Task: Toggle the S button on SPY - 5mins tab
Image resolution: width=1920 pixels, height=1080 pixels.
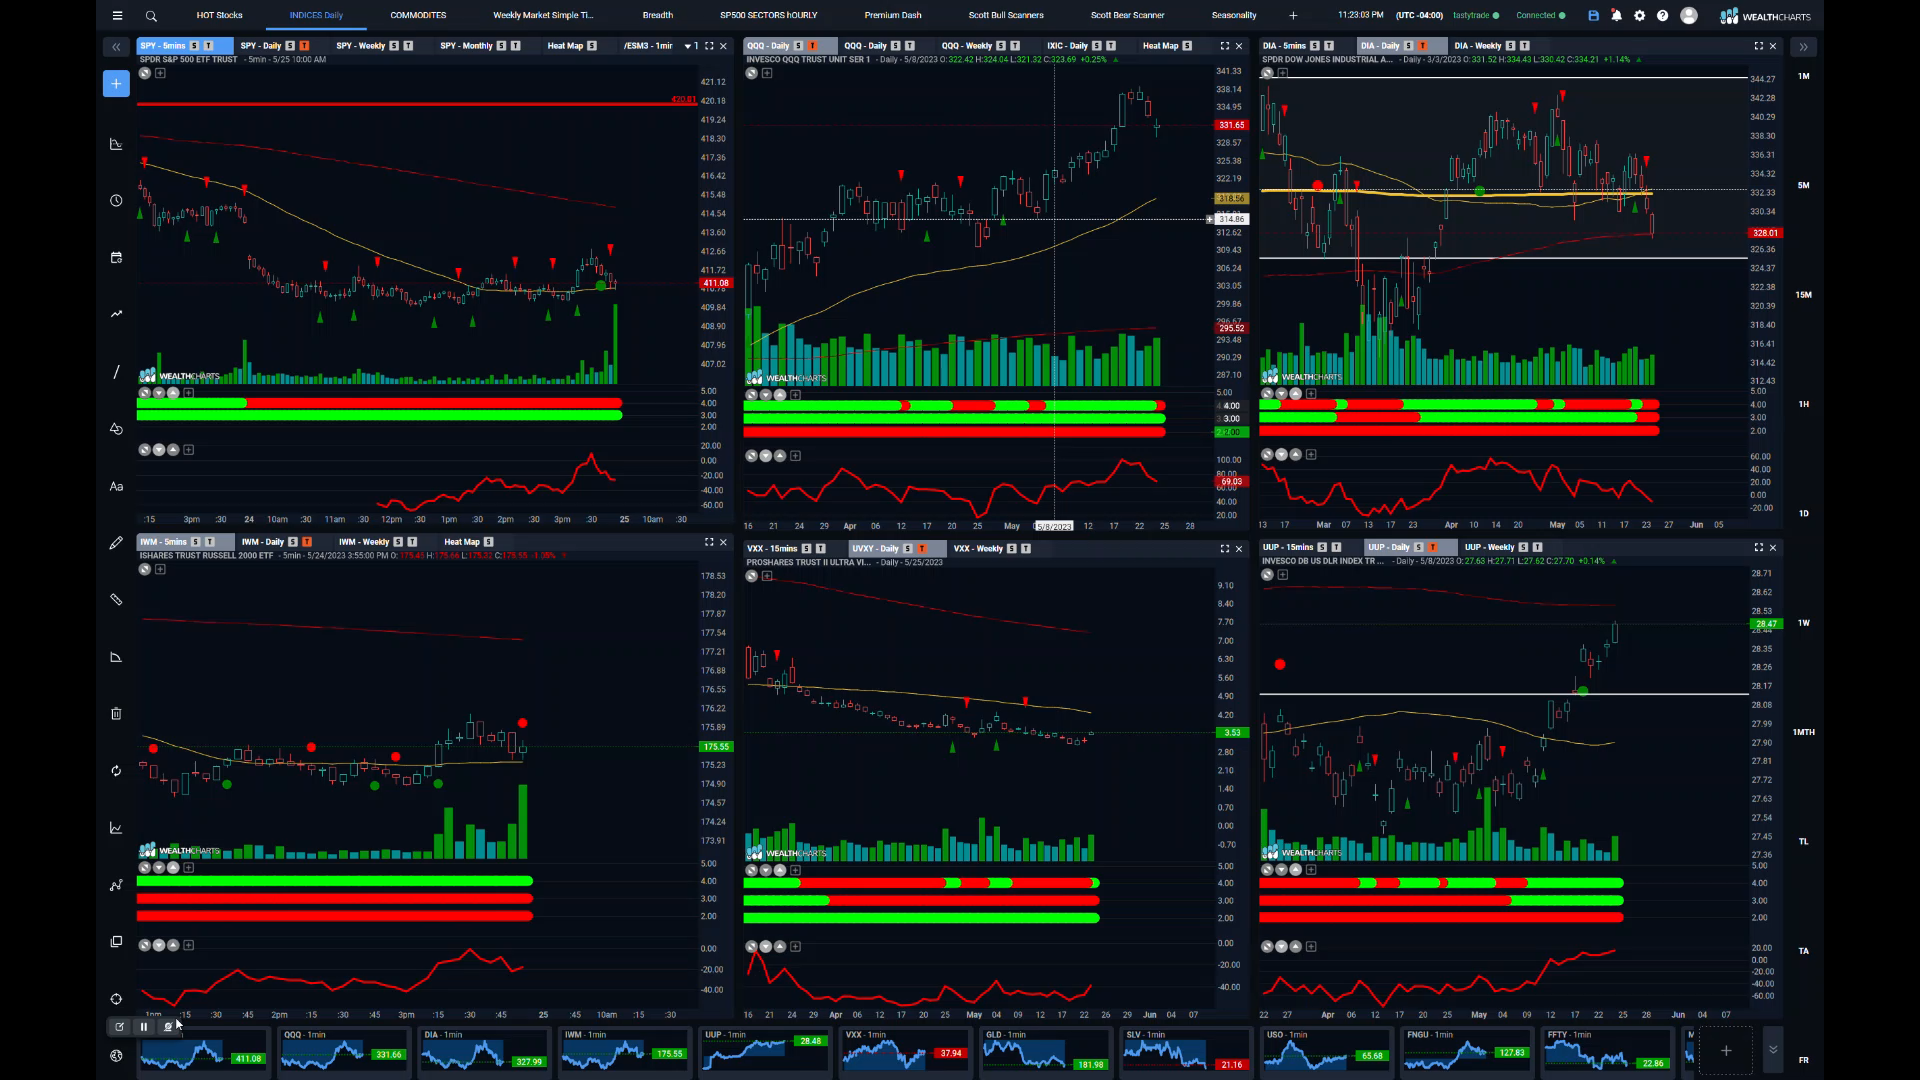Action: (194, 46)
